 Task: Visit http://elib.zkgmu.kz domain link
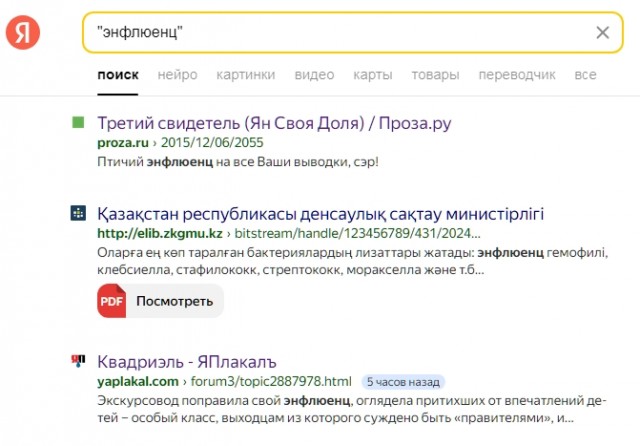(x=160, y=233)
